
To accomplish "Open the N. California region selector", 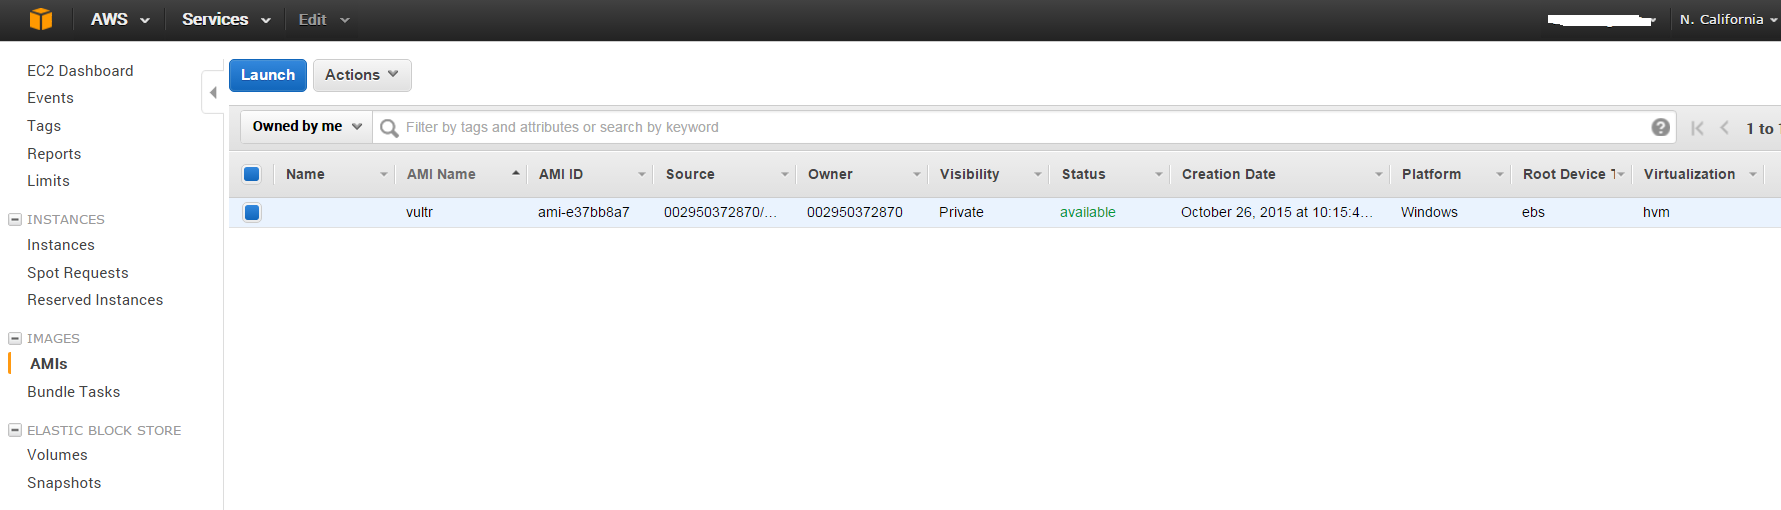I will pyautogui.click(x=1727, y=20).
